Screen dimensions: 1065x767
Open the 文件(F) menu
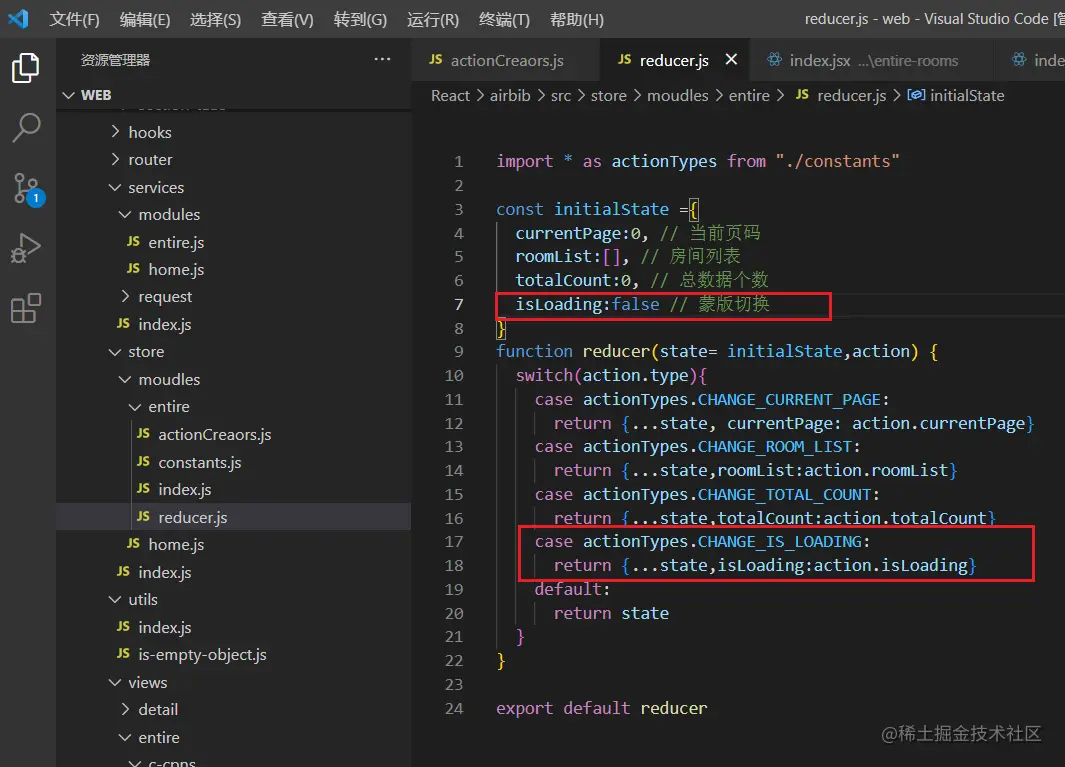[74, 19]
